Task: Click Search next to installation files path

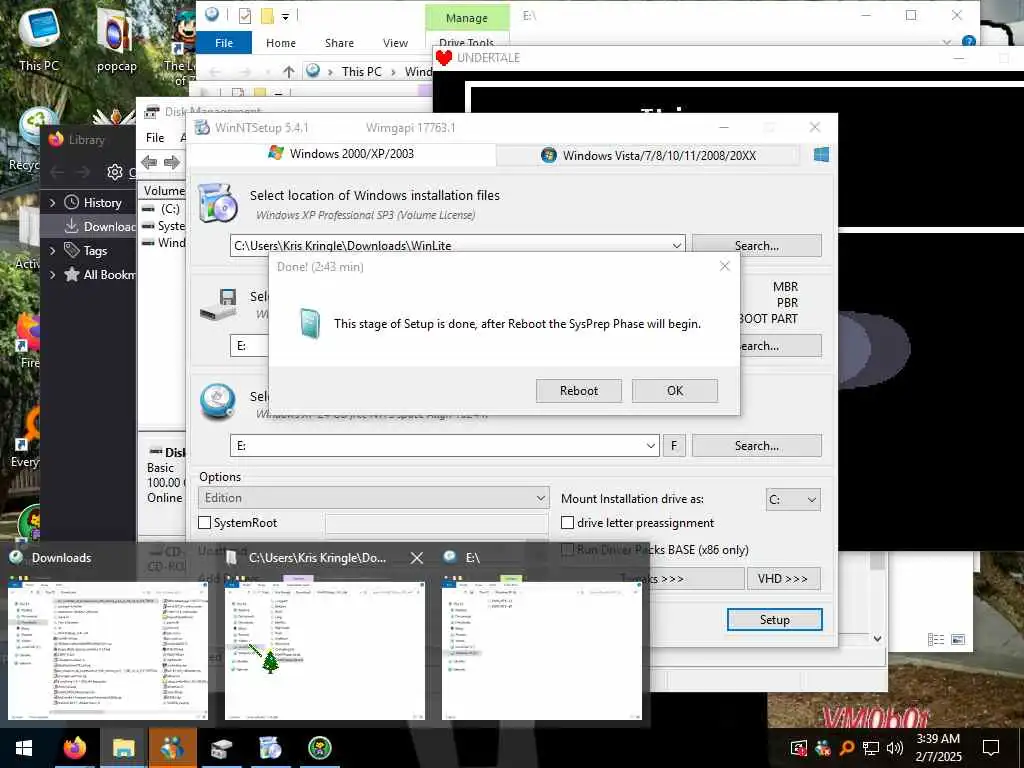Action: [757, 246]
